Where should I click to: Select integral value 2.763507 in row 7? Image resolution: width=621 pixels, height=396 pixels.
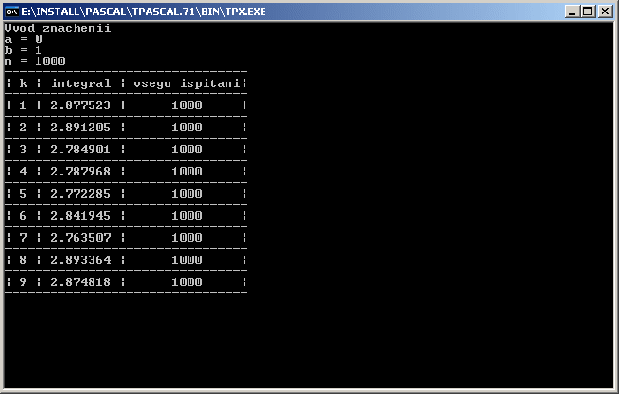point(80,238)
